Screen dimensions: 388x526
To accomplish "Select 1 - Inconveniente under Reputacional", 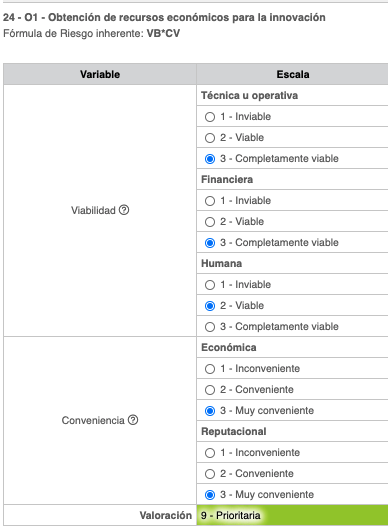I will pyautogui.click(x=210, y=453).
